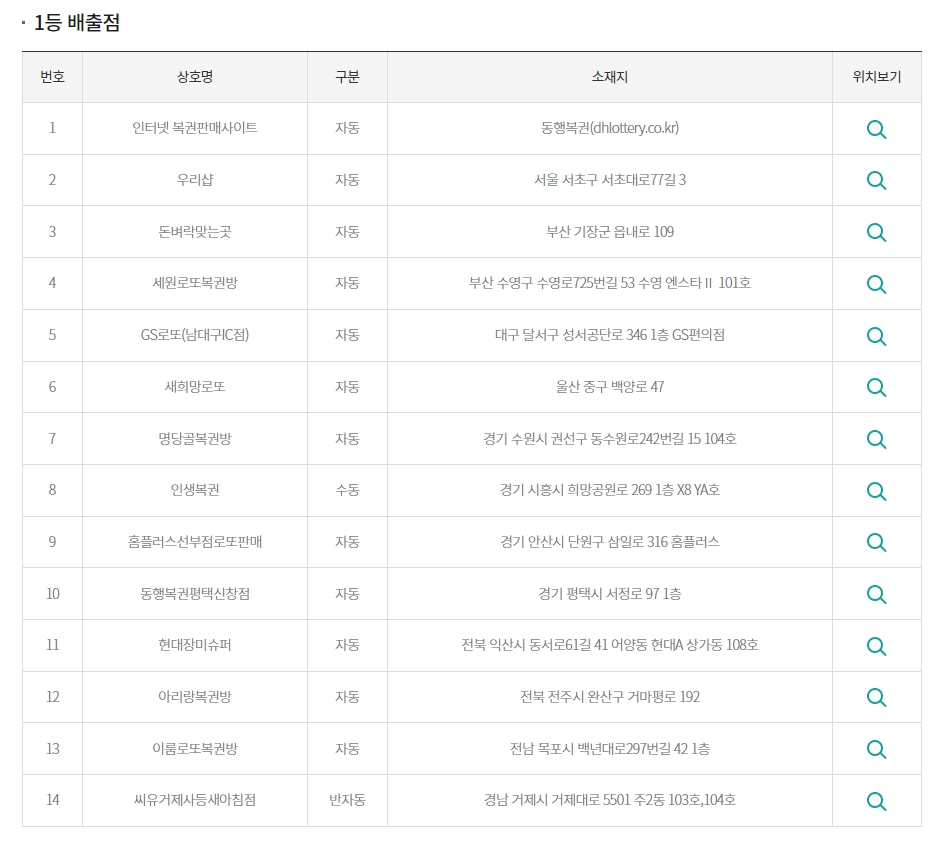
Task: Click row number 1
Action: 52,128
